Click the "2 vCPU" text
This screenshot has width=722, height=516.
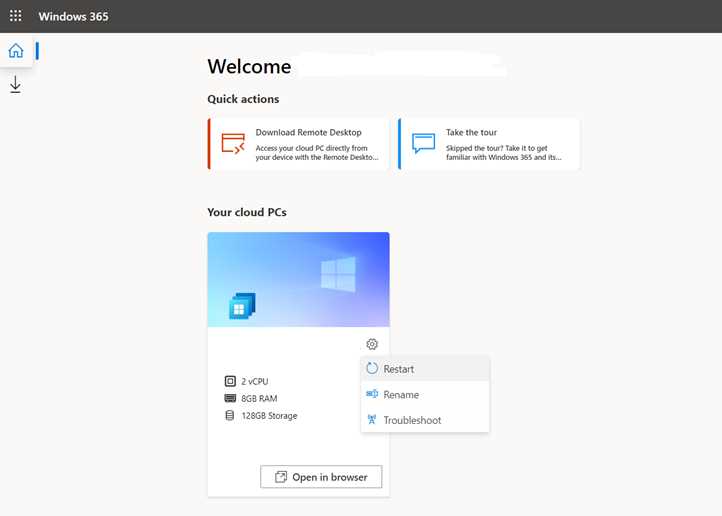(x=255, y=382)
